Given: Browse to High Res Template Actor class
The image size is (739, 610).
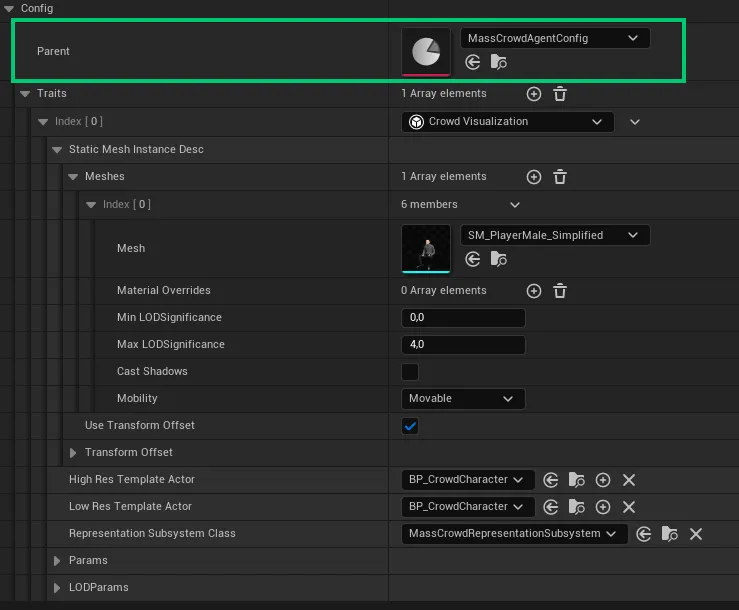Looking at the screenshot, I should tap(576, 480).
